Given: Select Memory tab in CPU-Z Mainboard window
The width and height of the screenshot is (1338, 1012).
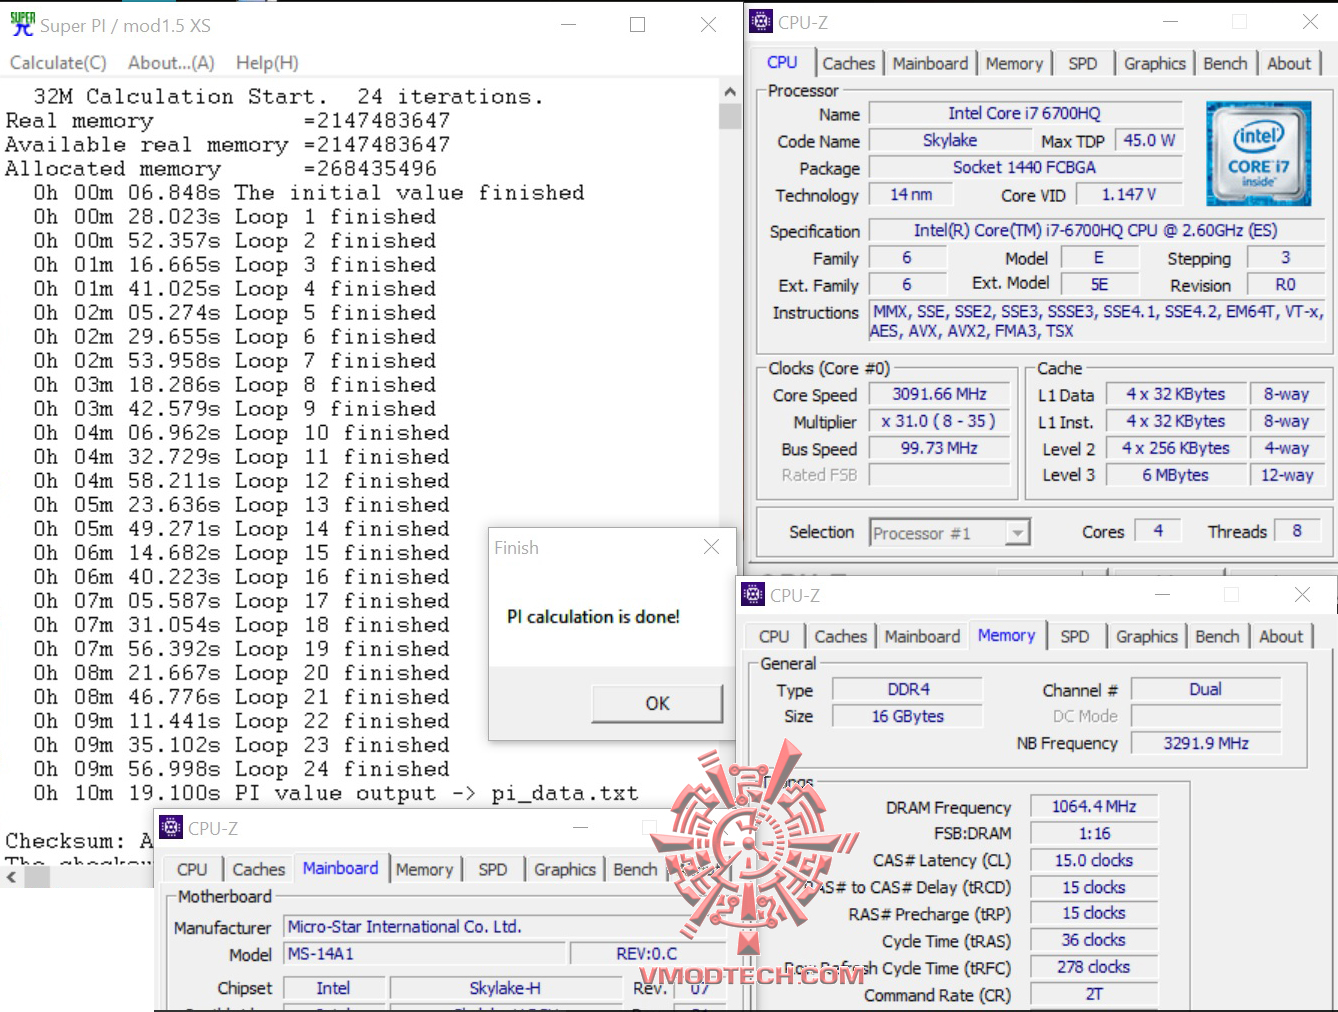Looking at the screenshot, I should coord(424,869).
